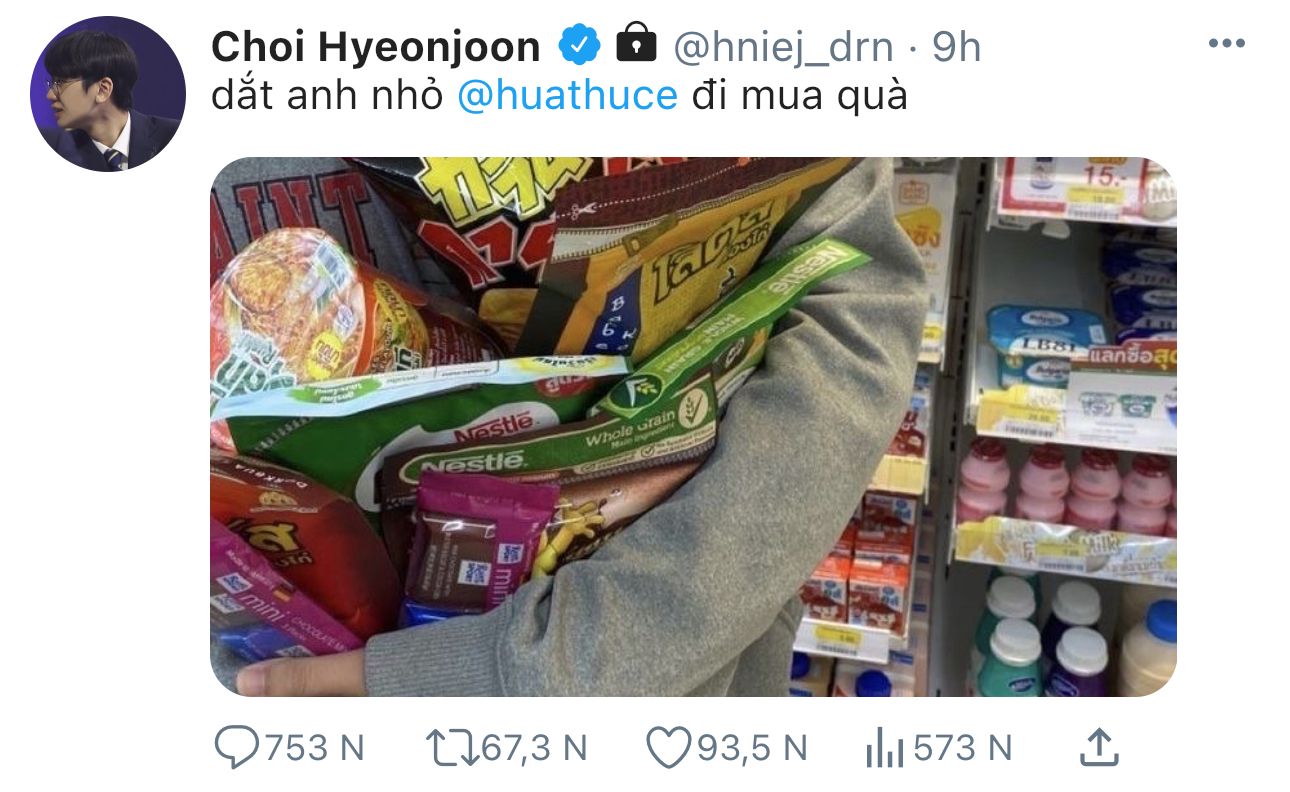Click the words "đi mua quà" in tweet
This screenshot has width=1290, height=792.
click(x=800, y=96)
